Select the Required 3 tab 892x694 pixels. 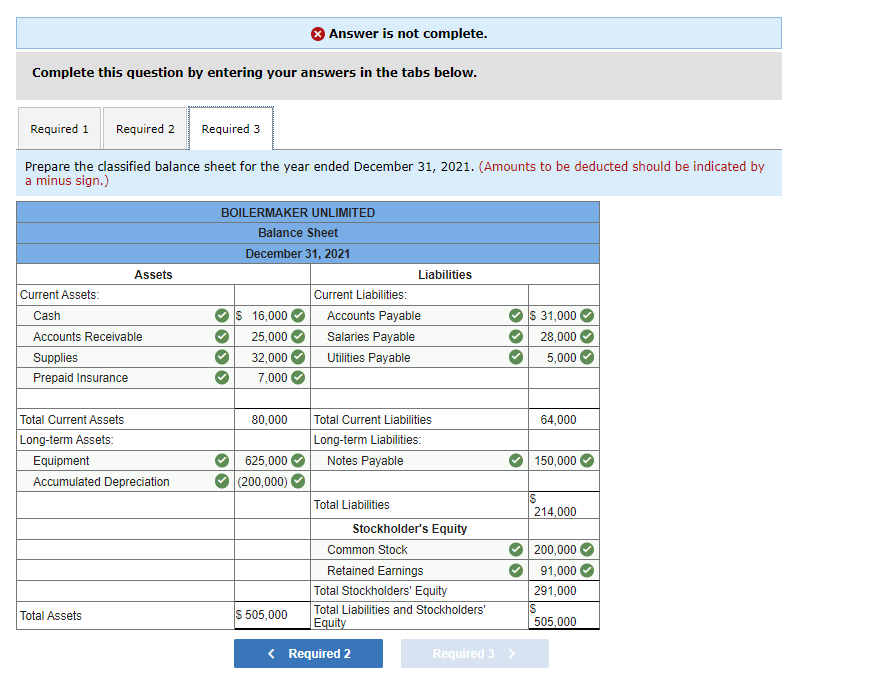[231, 129]
